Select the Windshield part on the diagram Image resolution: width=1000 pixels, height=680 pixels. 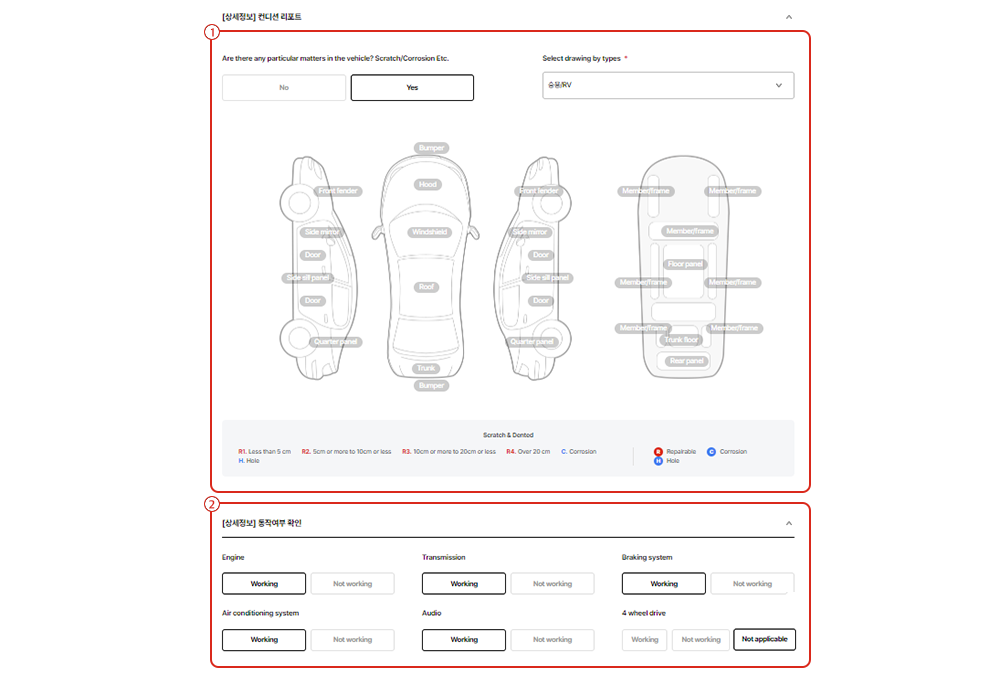point(430,232)
